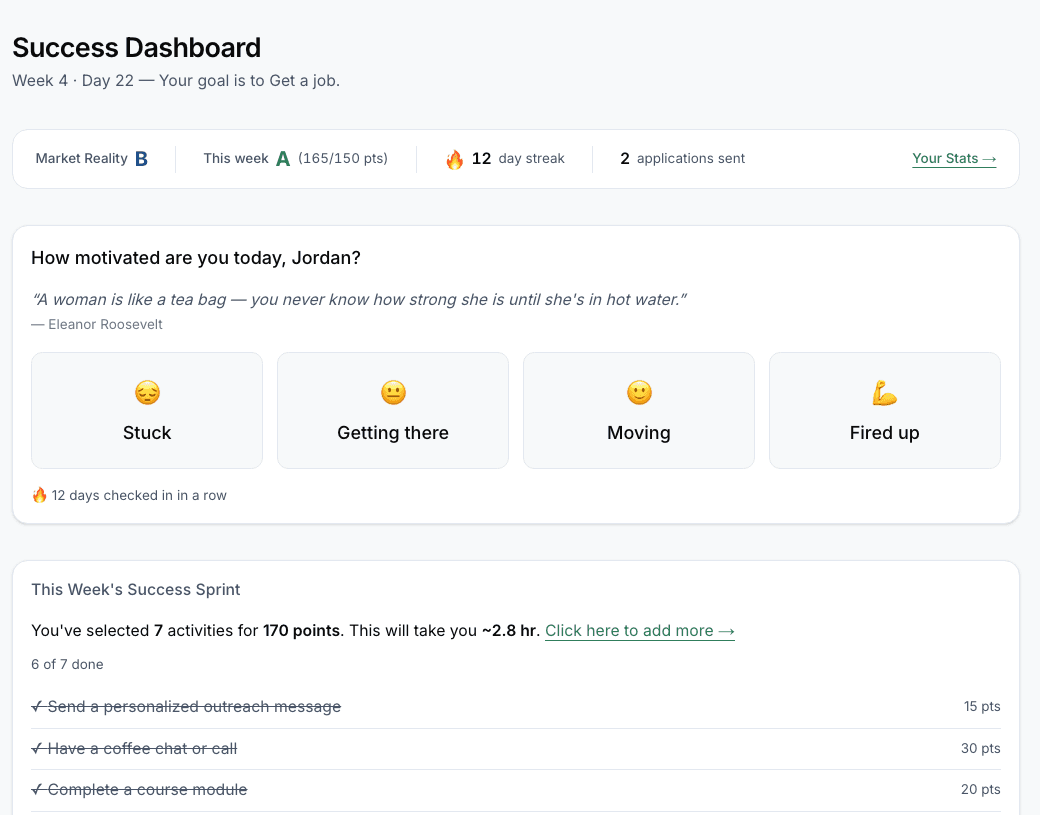Click 'This Week's Success Sprint' heading
The width and height of the screenshot is (1040, 815).
[135, 590]
